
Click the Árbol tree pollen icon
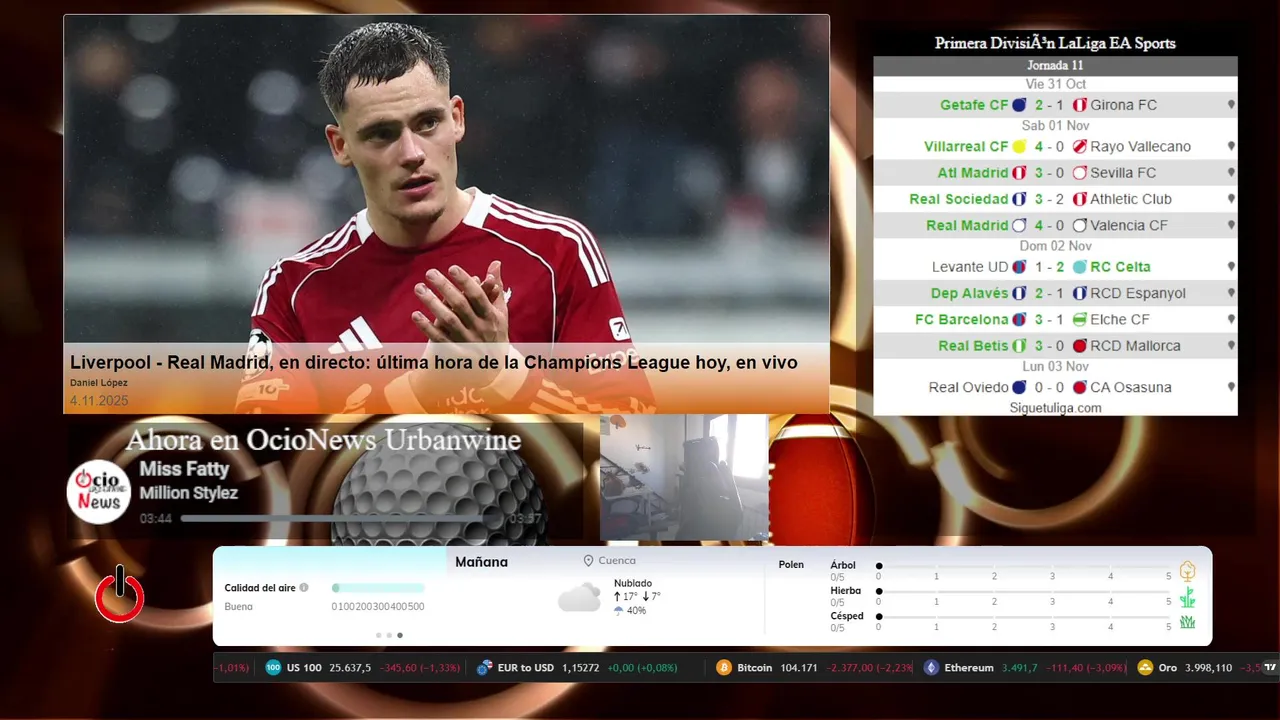click(1187, 572)
